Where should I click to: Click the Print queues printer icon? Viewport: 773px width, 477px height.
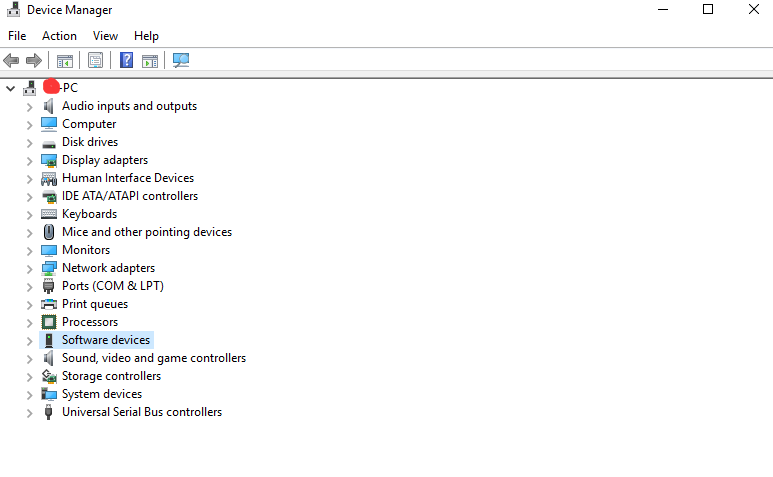click(49, 304)
